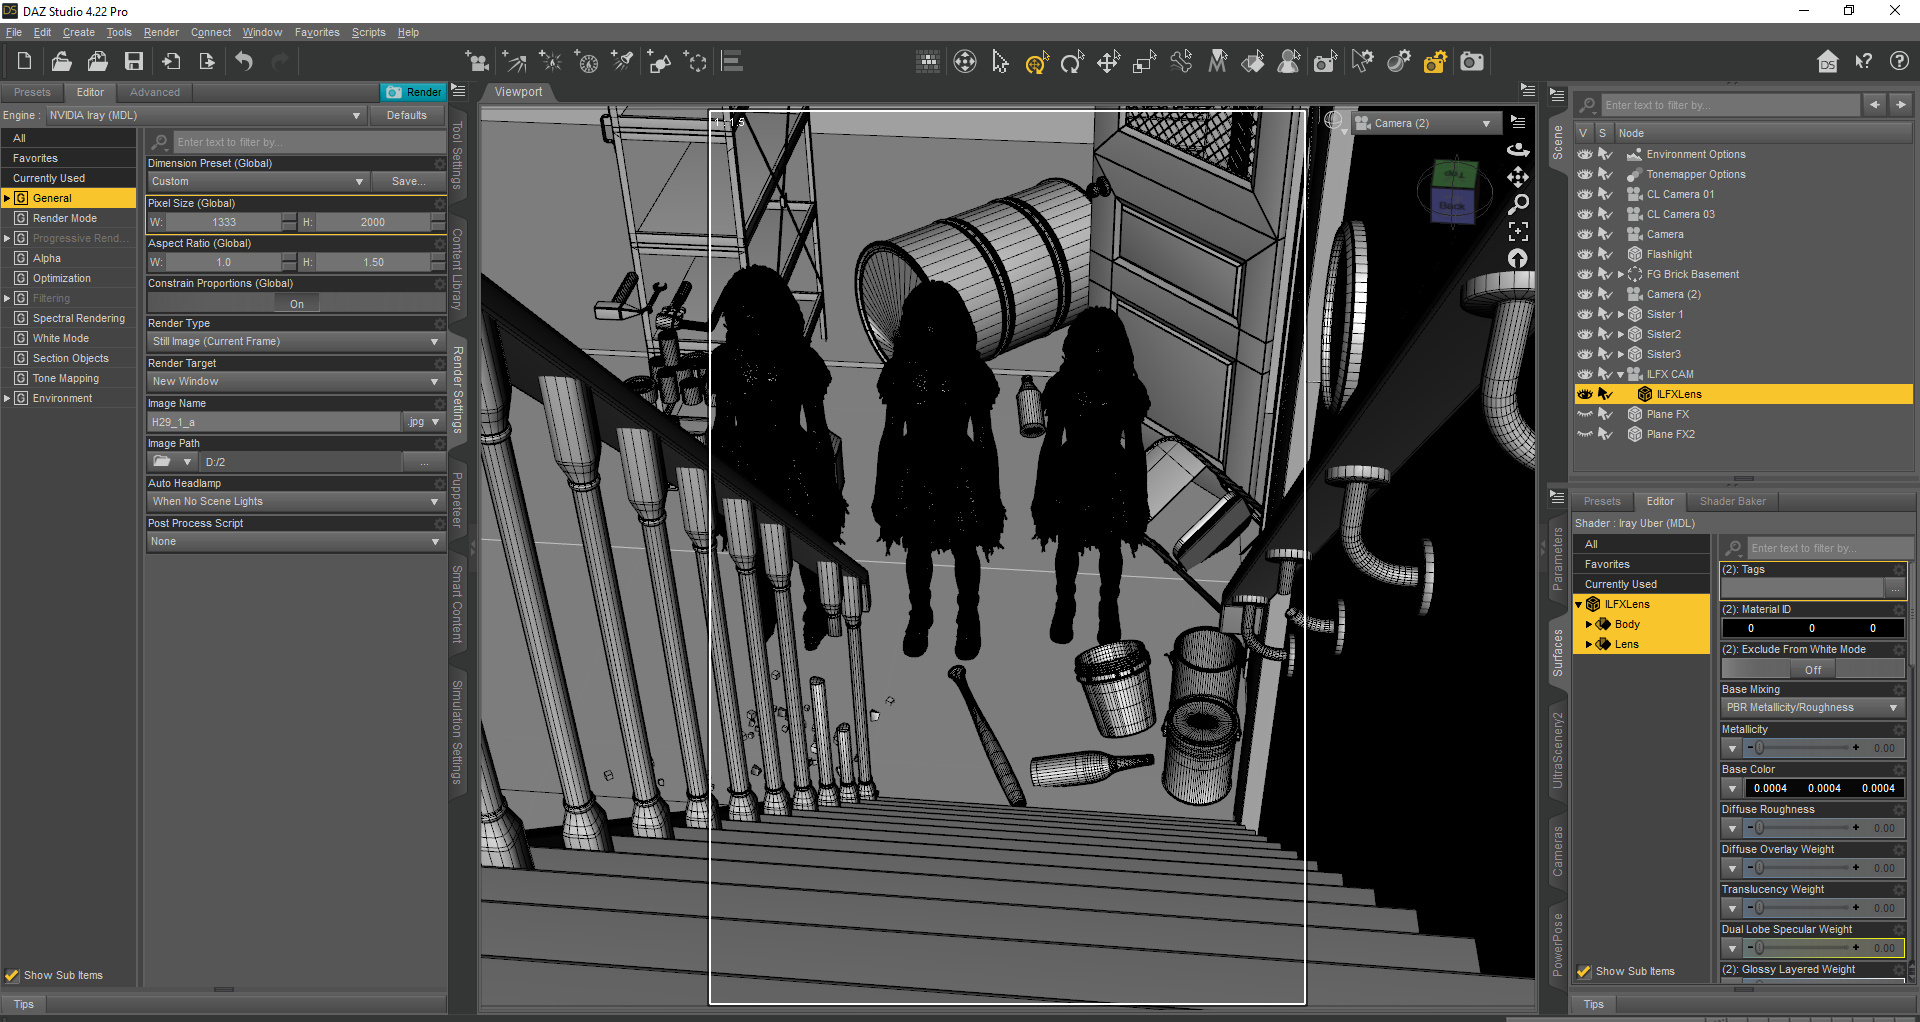
Task: Open the Engine NVIDIA Iray dropdown
Action: [205, 115]
